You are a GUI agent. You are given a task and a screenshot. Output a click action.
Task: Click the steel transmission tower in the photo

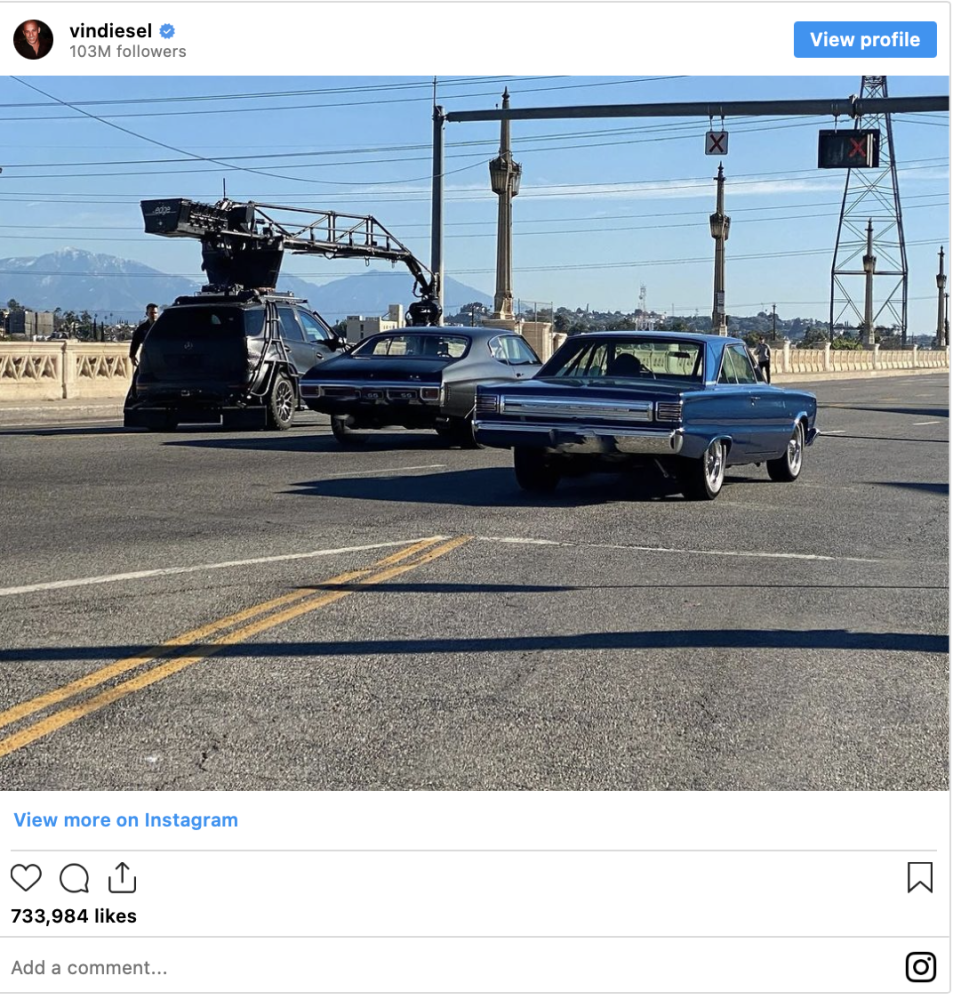[870, 220]
